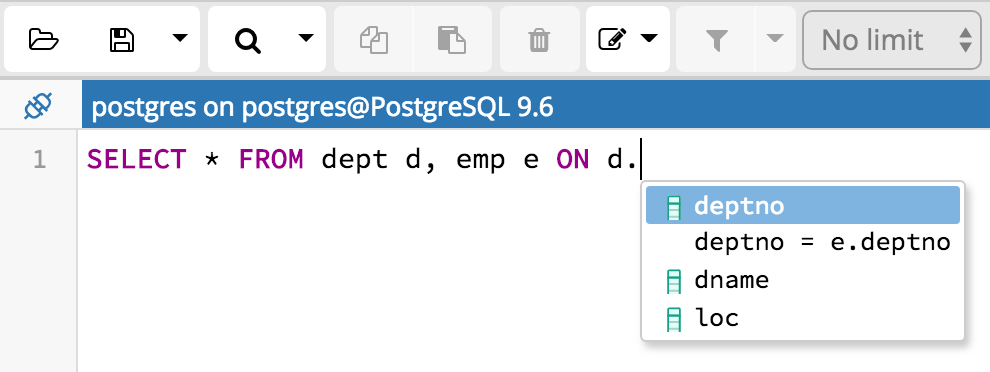
Task: Save the query with the floppy icon
Action: point(122,39)
